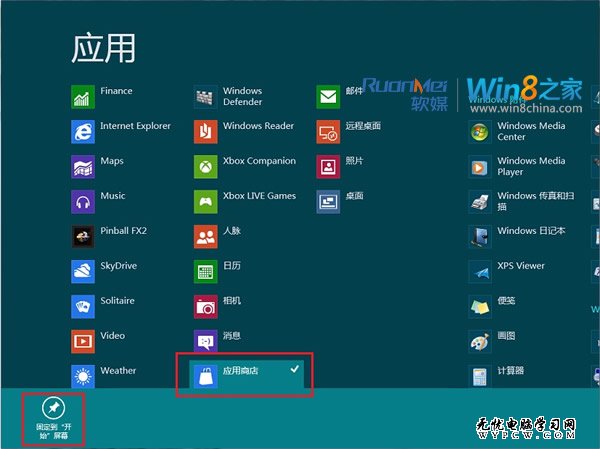Click the Windows 日记本 label

point(532,231)
